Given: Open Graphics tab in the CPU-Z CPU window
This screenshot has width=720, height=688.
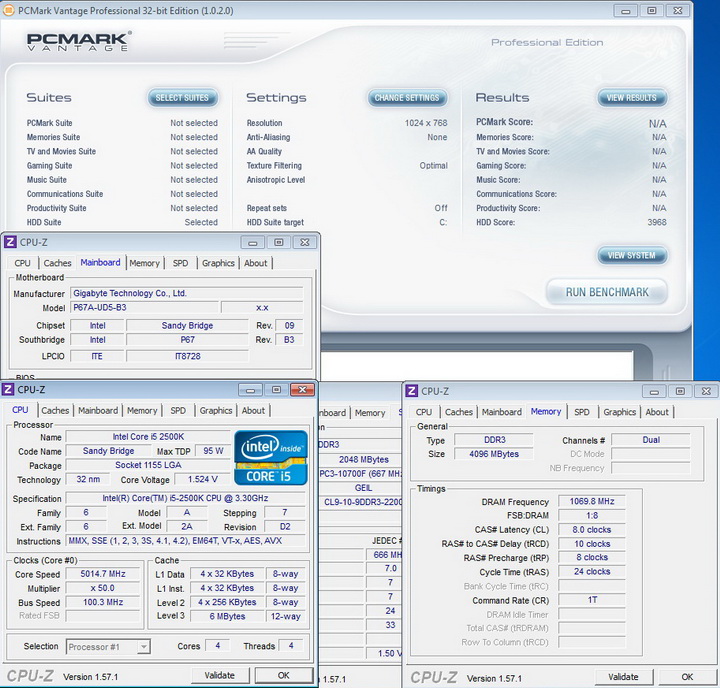Looking at the screenshot, I should (x=216, y=411).
